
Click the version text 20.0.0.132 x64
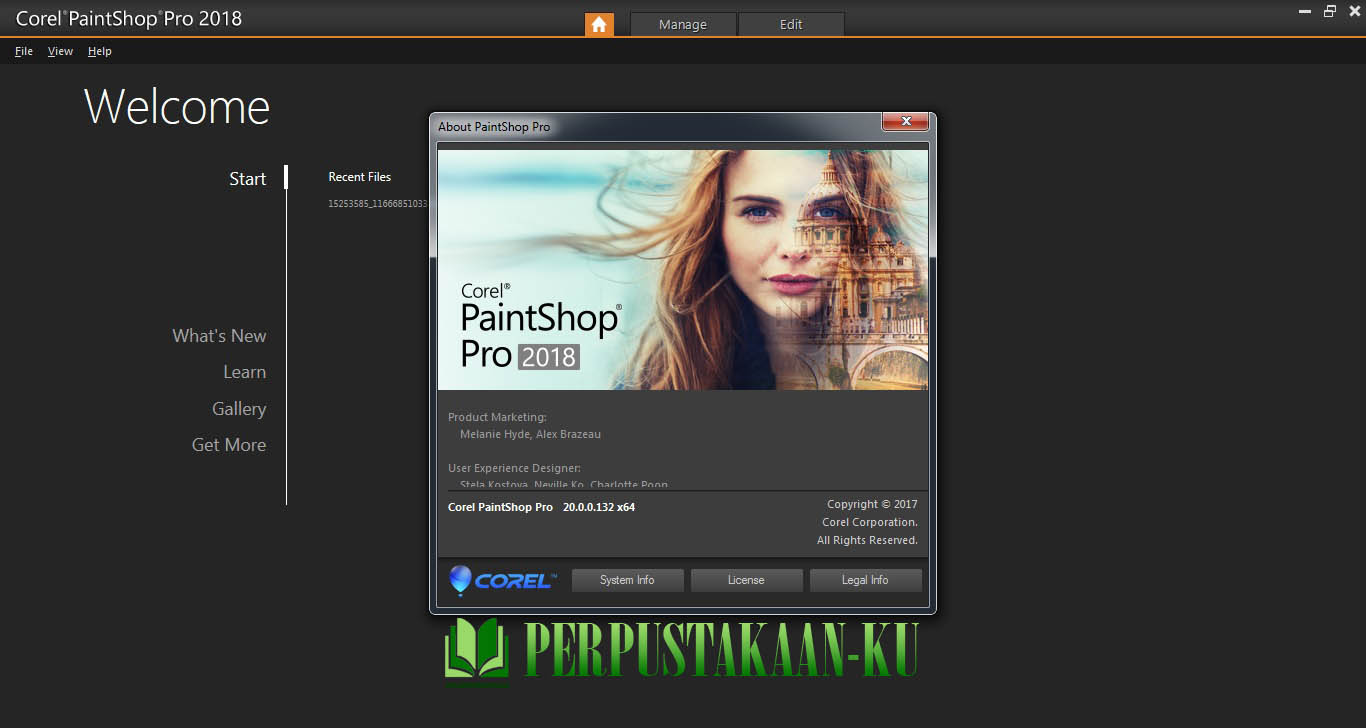[x=599, y=507]
